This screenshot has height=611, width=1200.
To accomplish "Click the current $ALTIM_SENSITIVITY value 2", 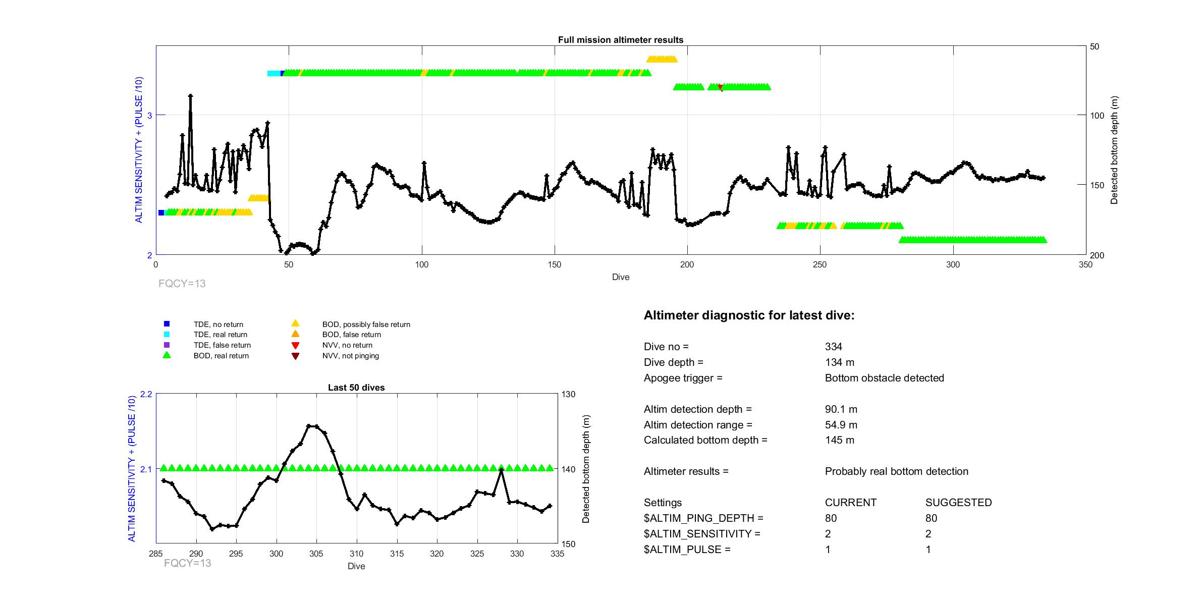I will 828,534.
